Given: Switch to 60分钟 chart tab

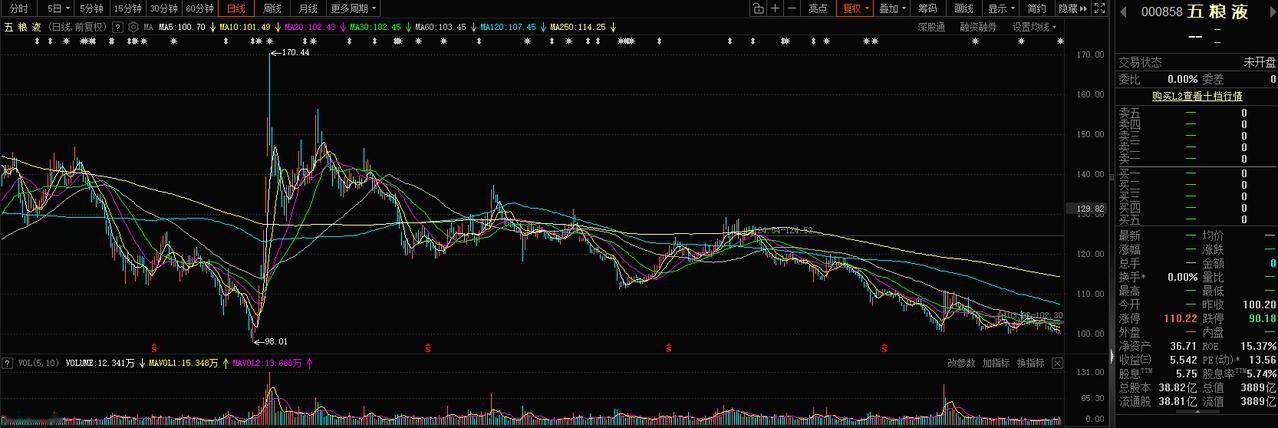Looking at the screenshot, I should point(199,8).
